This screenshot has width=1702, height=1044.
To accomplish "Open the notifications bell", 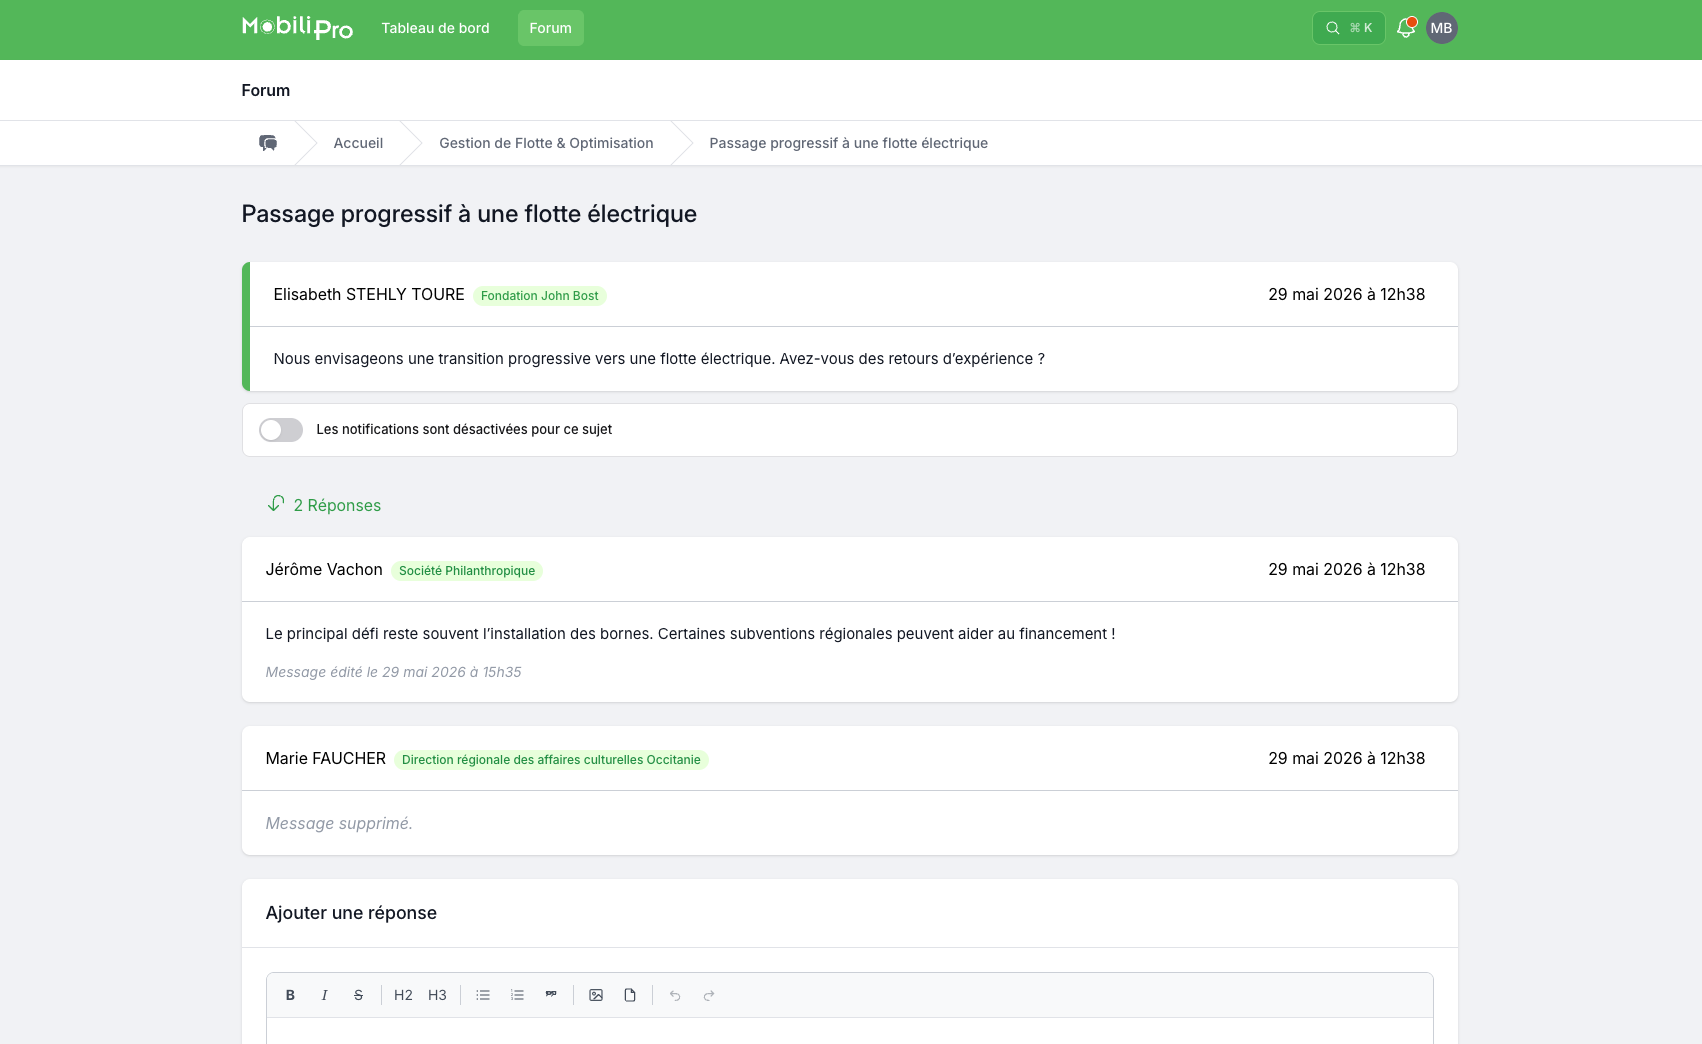I will (1406, 28).
